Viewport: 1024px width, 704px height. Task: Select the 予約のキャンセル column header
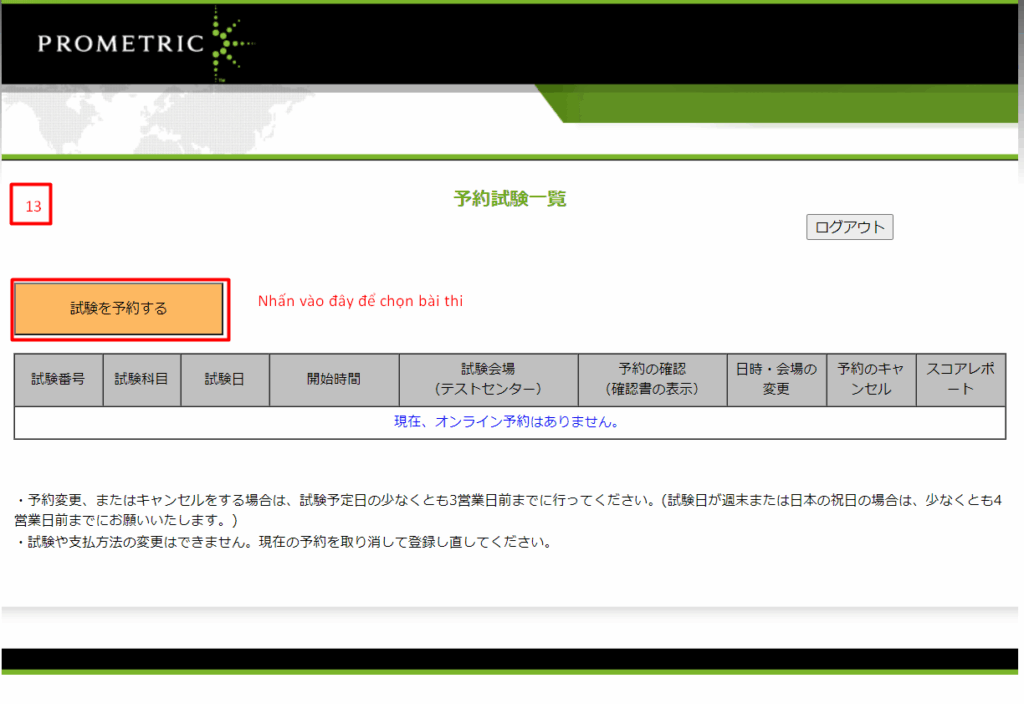[870, 379]
